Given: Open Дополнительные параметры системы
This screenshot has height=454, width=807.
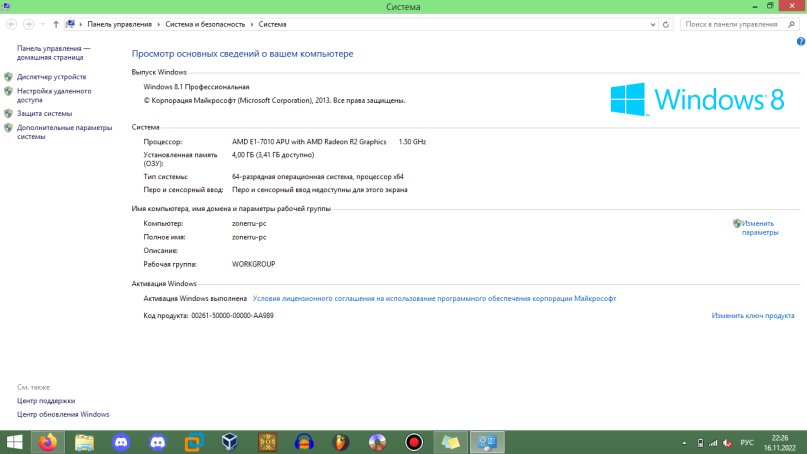Looking at the screenshot, I should tap(64, 132).
